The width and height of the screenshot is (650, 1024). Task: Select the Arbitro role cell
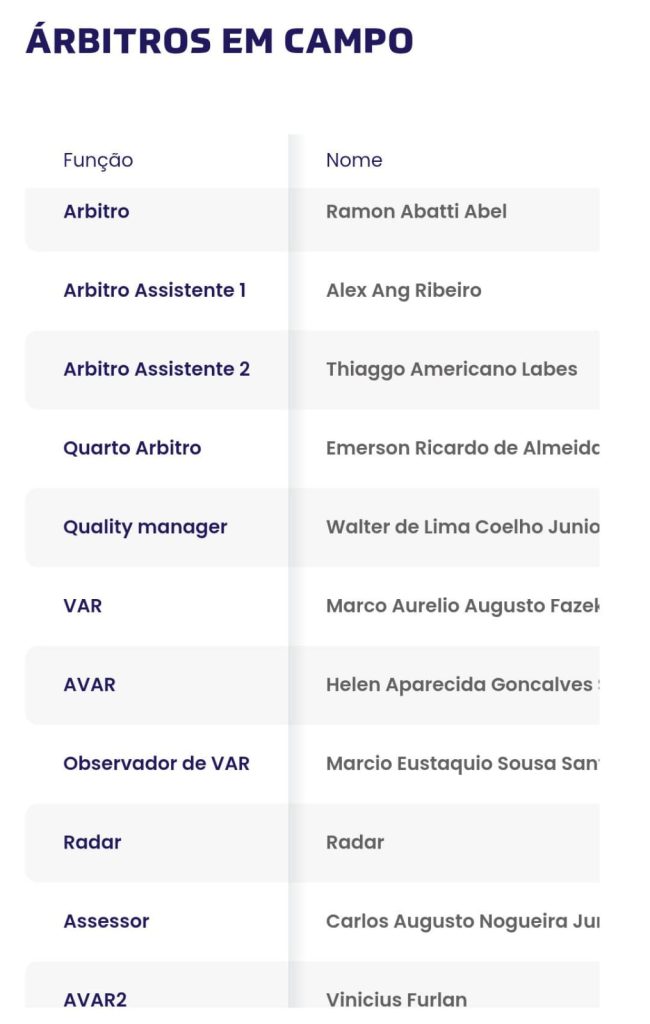96,211
